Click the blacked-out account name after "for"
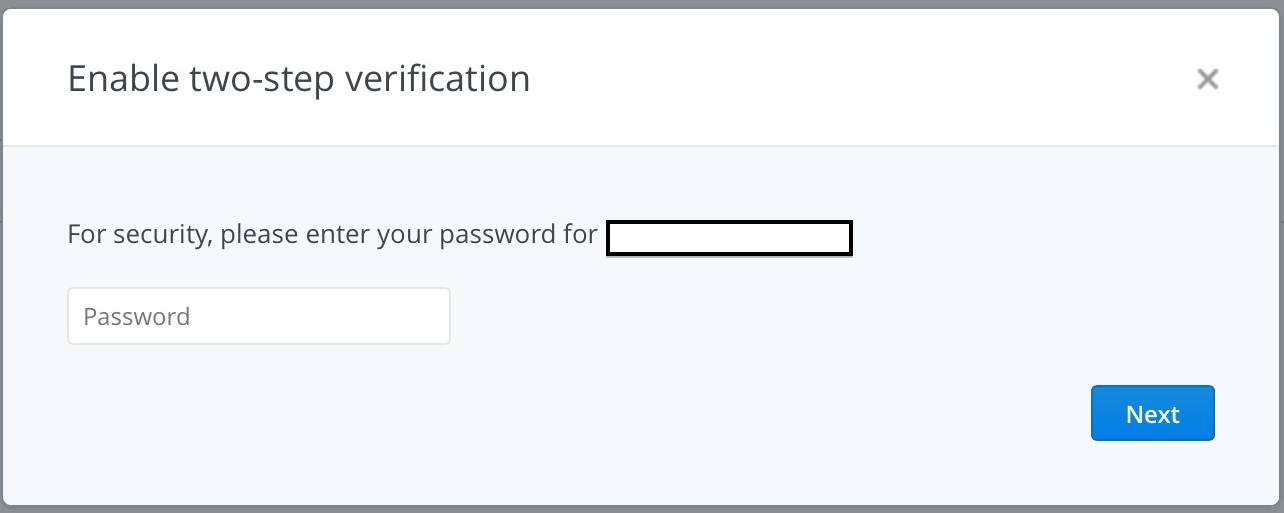Screen dimensions: 1284x513 point(729,238)
